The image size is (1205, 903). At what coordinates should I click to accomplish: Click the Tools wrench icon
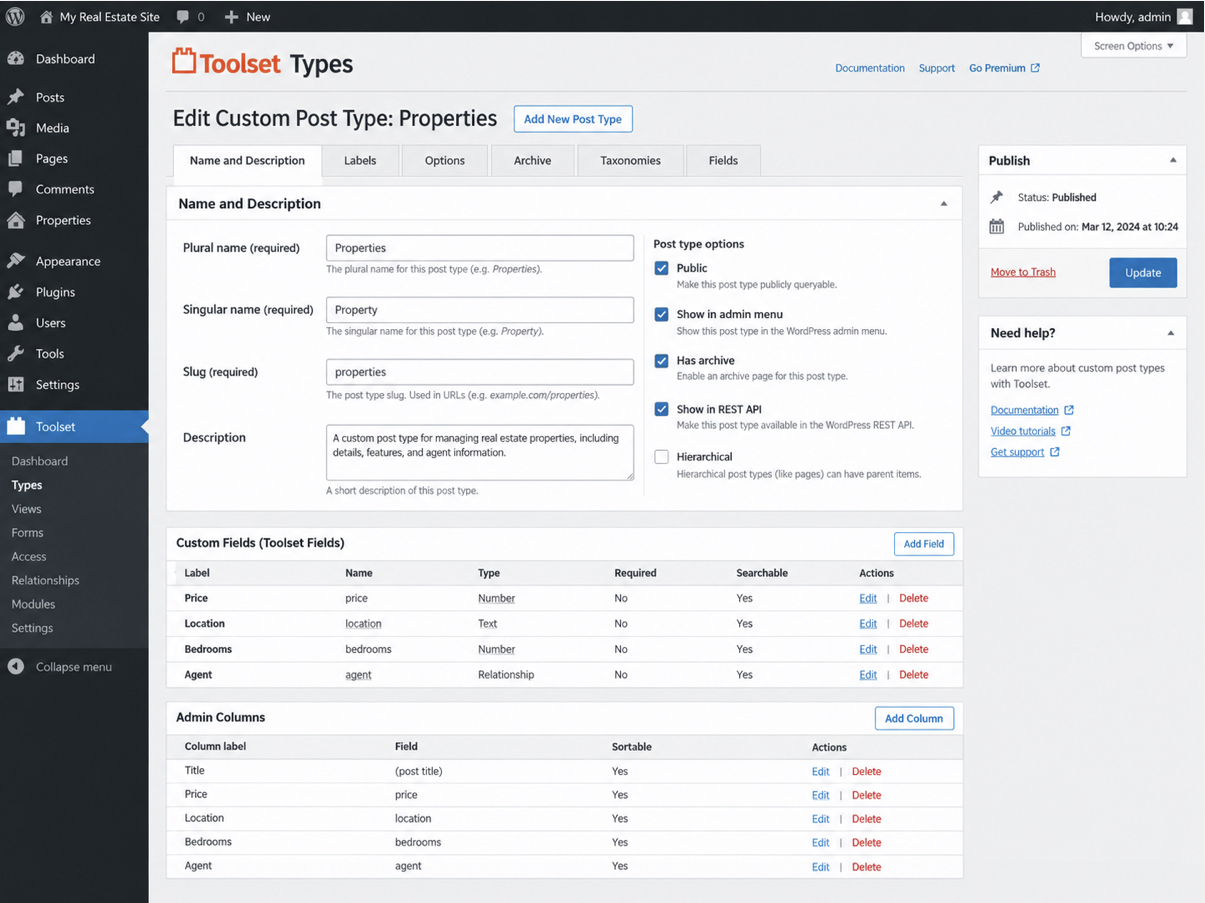(x=15, y=354)
